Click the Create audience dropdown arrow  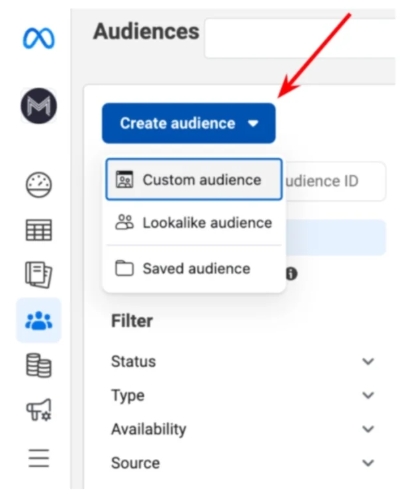pyautogui.click(x=253, y=124)
